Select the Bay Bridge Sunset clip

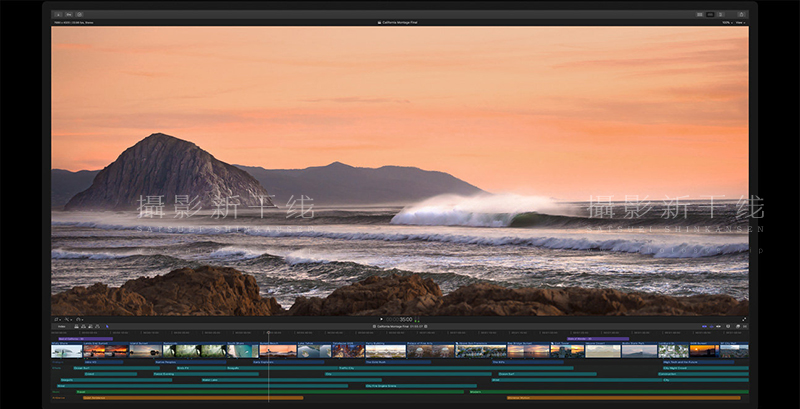pyautogui.click(x=529, y=350)
